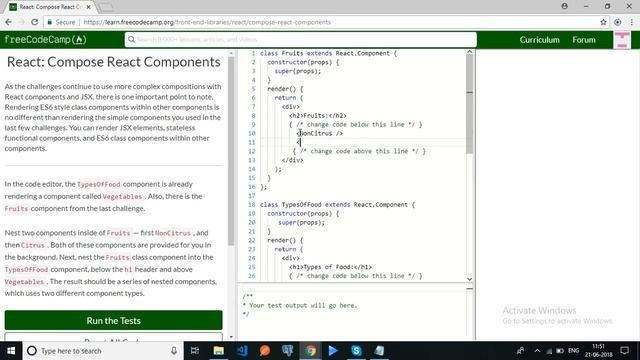640x360 pixels.
Task: Run the Tests
Action: 113,320
